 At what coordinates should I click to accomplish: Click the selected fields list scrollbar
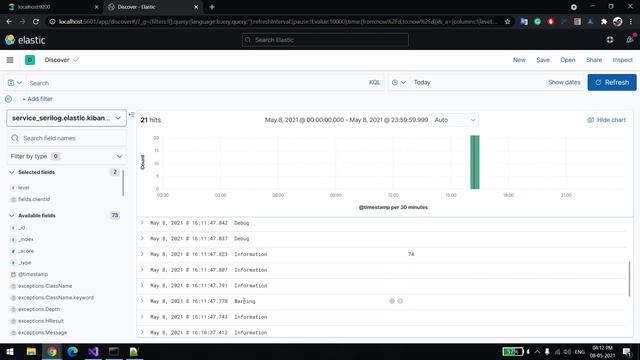tap(123, 183)
